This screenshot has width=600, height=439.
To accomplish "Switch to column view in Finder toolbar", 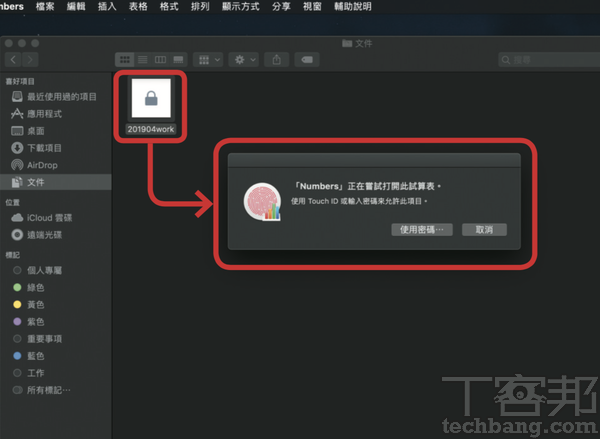I will click(x=160, y=60).
